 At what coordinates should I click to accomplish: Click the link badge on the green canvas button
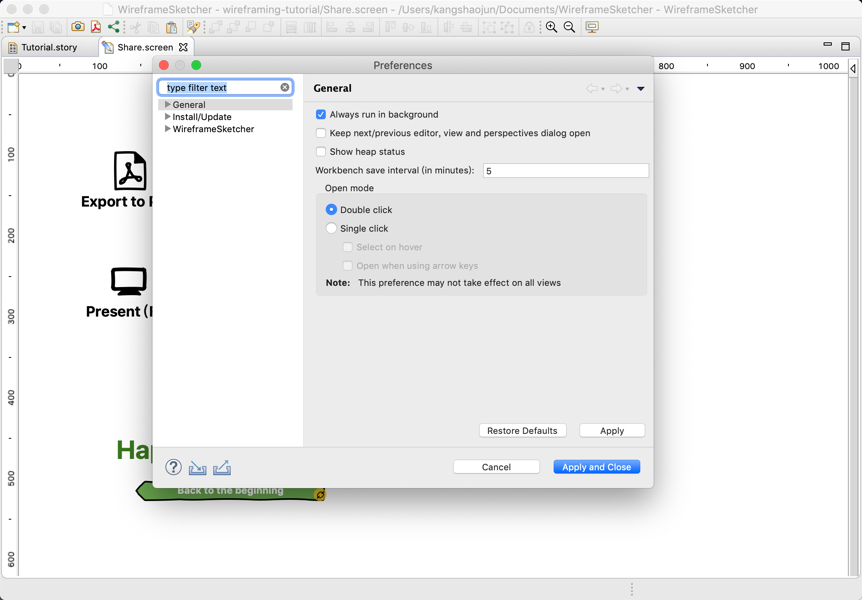click(319, 495)
